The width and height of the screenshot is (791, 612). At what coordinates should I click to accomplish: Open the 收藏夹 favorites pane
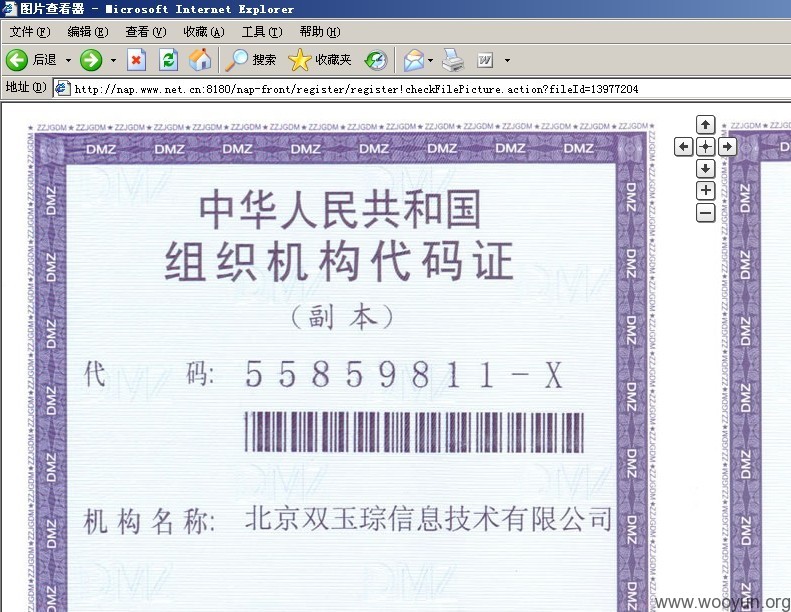(x=319, y=60)
